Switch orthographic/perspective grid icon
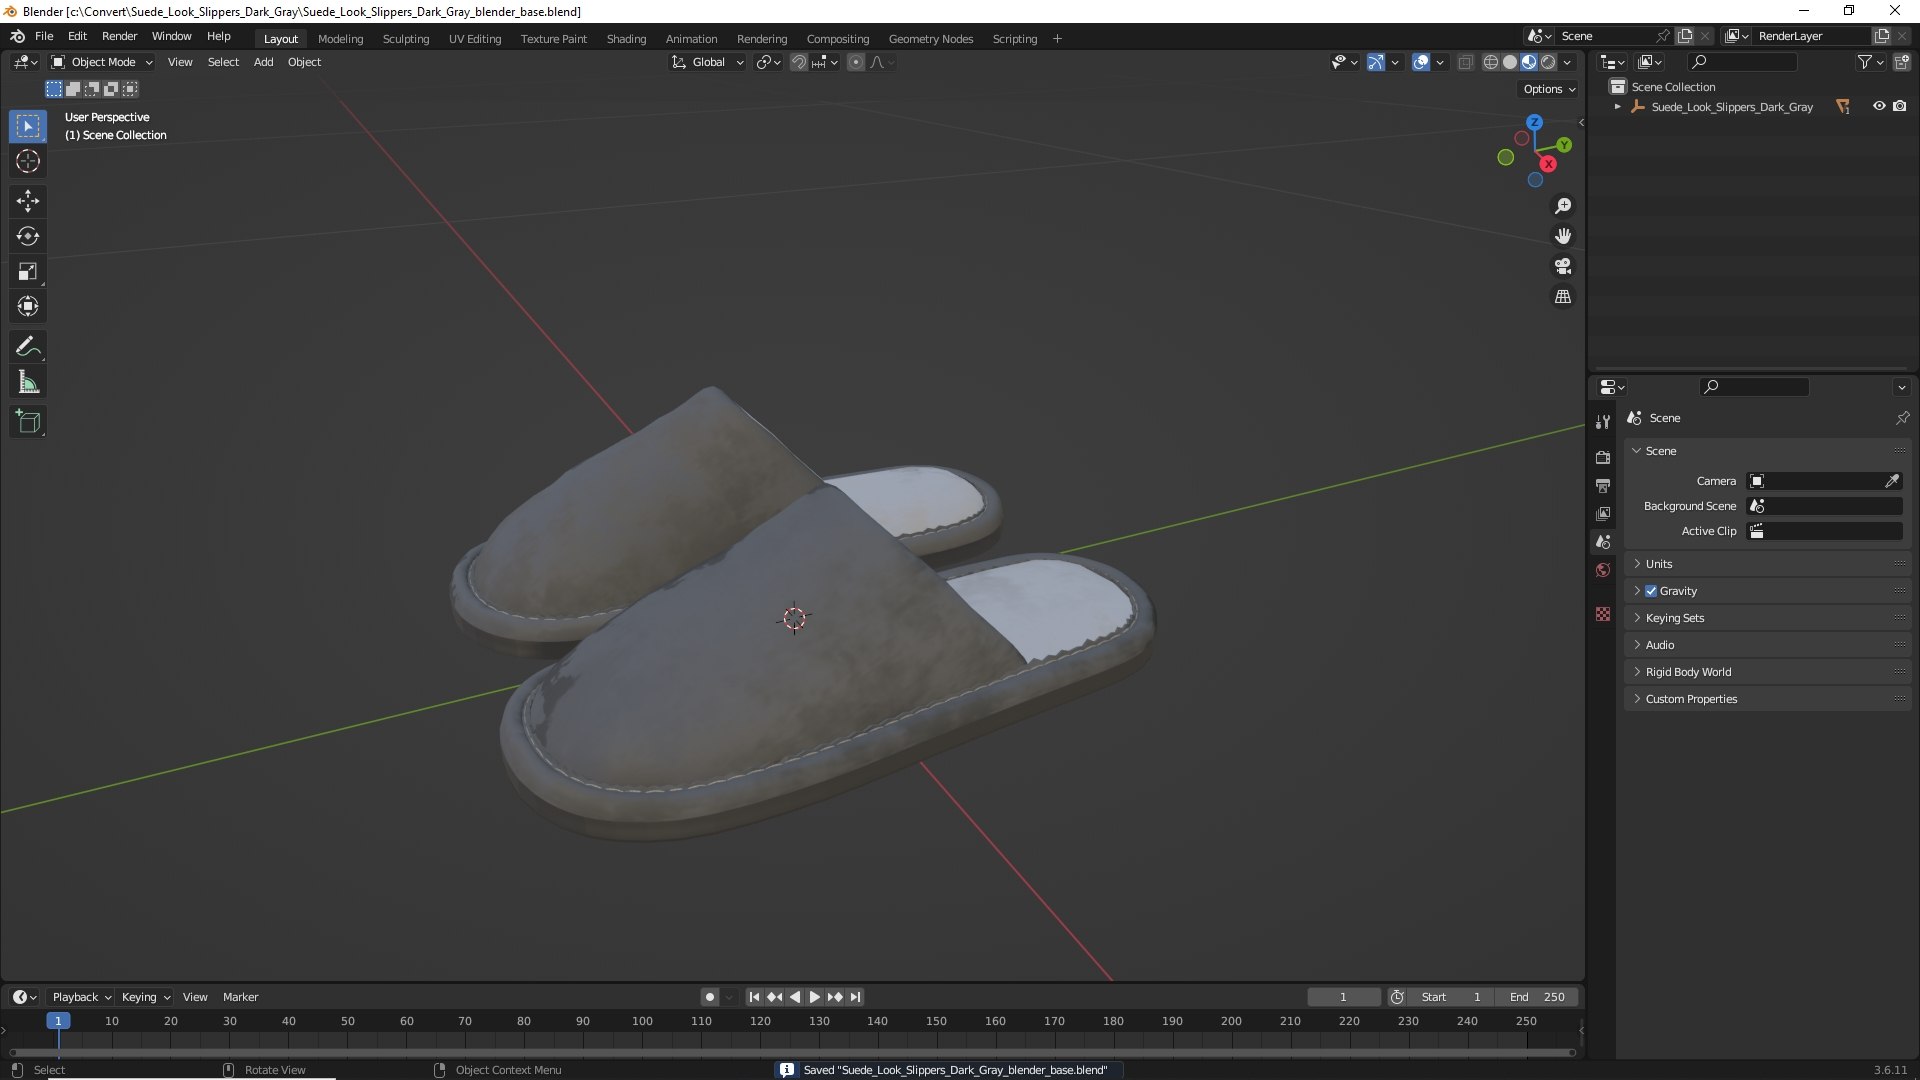This screenshot has height=1080, width=1920. coord(1563,297)
